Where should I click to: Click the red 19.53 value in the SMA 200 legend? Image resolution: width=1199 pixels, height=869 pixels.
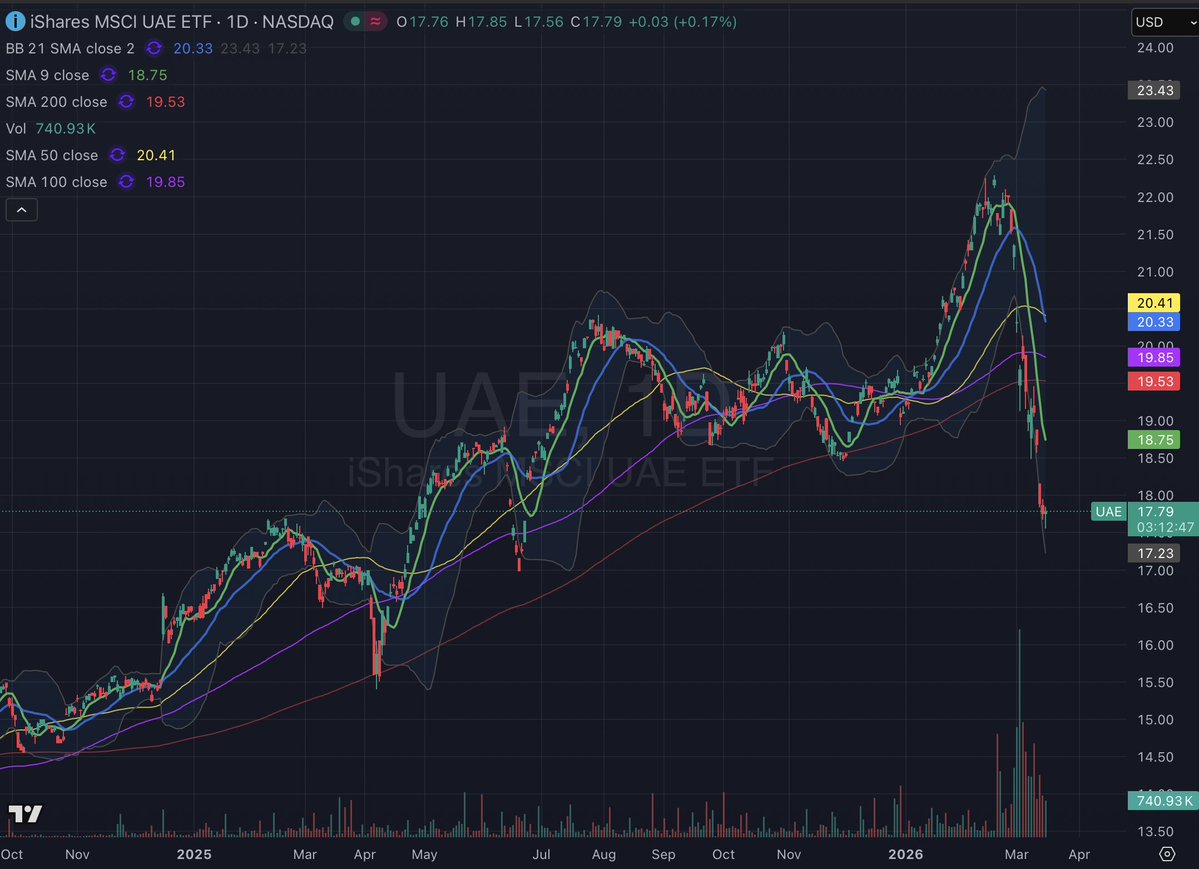pos(165,102)
